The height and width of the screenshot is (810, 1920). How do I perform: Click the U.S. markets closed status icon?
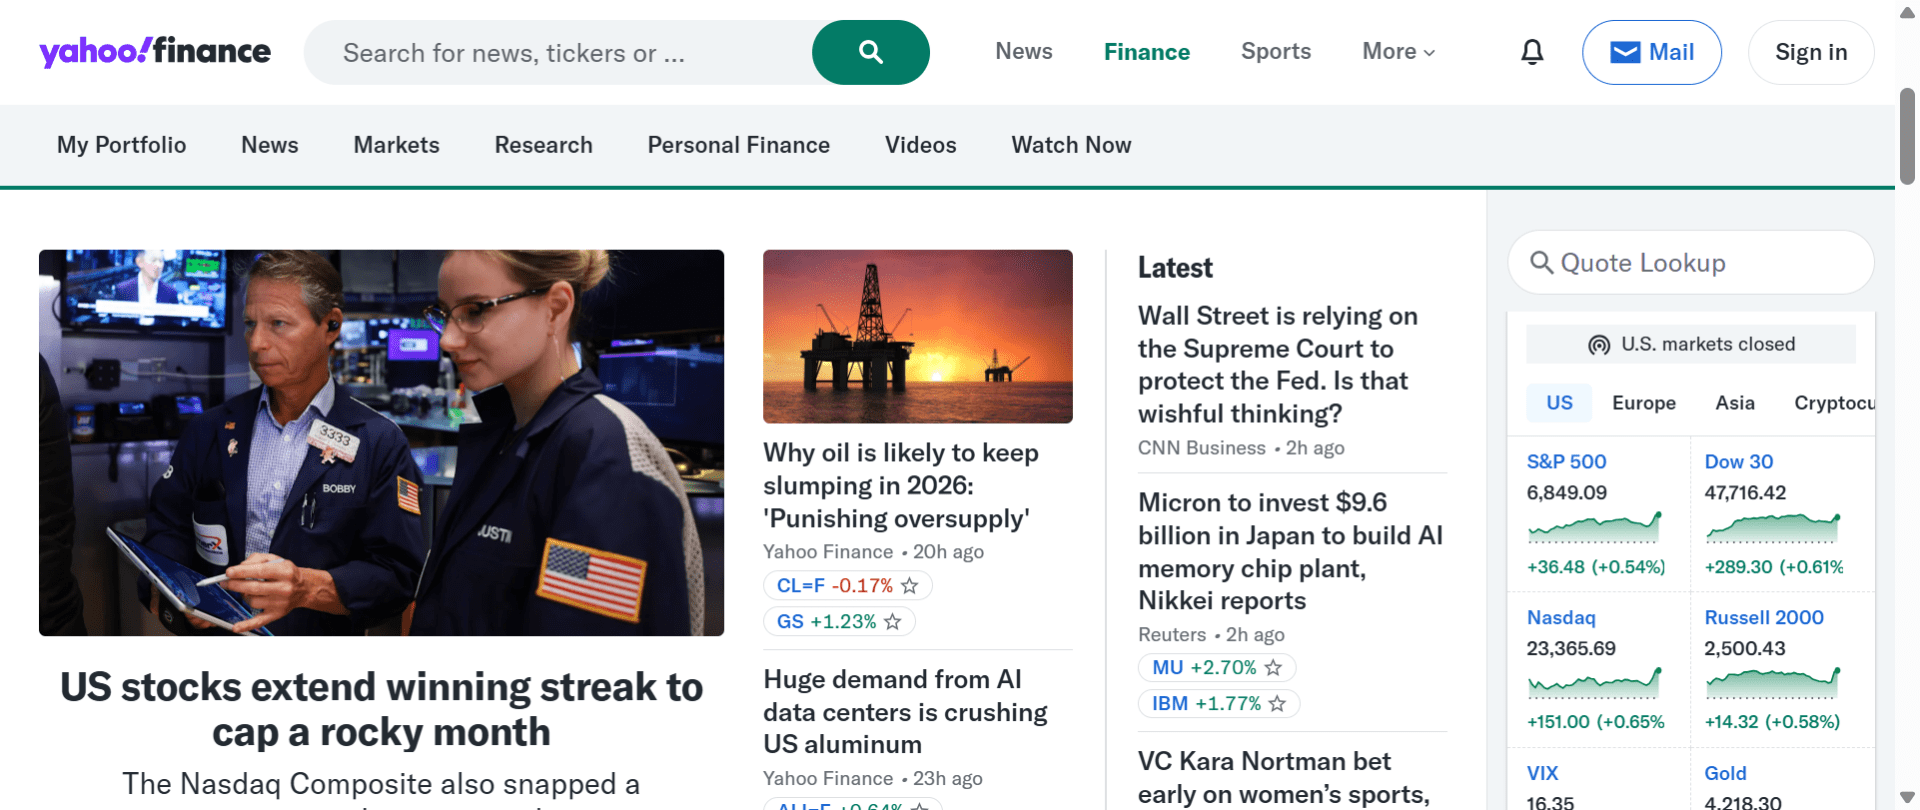coord(1599,345)
